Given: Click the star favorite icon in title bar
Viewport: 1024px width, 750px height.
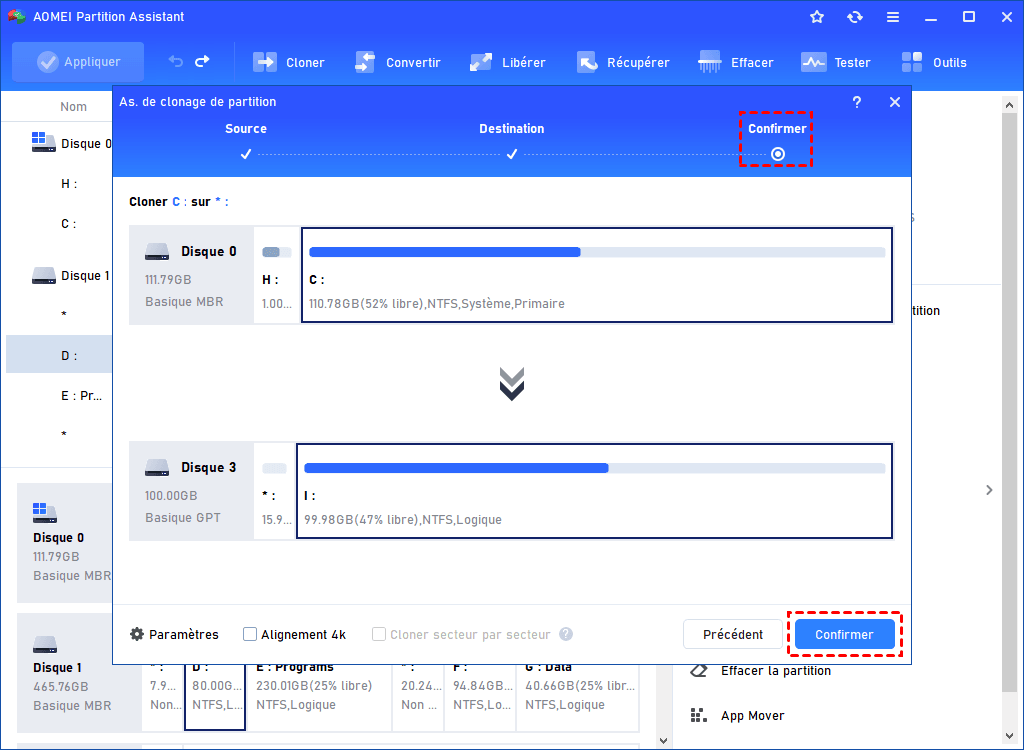Looking at the screenshot, I should pos(817,17).
